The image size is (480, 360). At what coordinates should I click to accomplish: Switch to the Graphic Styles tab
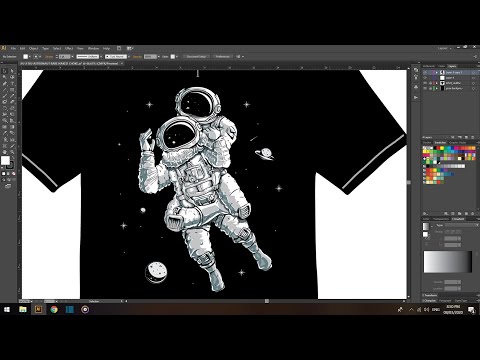tap(458, 142)
